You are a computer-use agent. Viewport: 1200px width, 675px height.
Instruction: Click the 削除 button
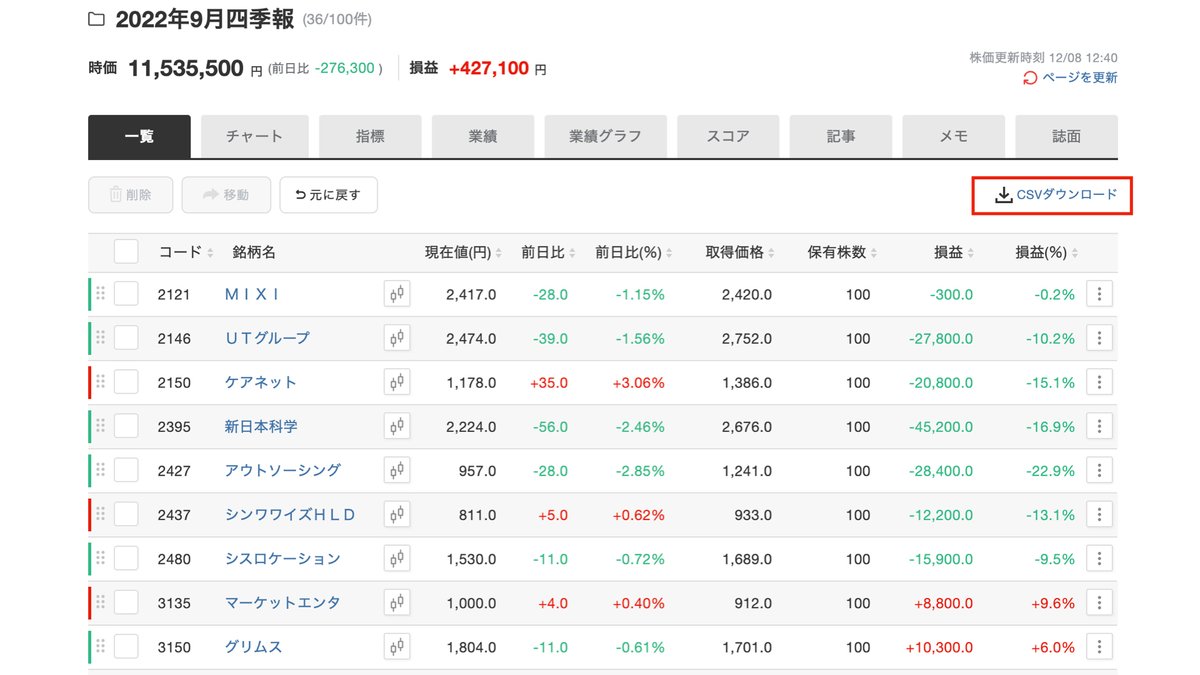pos(130,195)
